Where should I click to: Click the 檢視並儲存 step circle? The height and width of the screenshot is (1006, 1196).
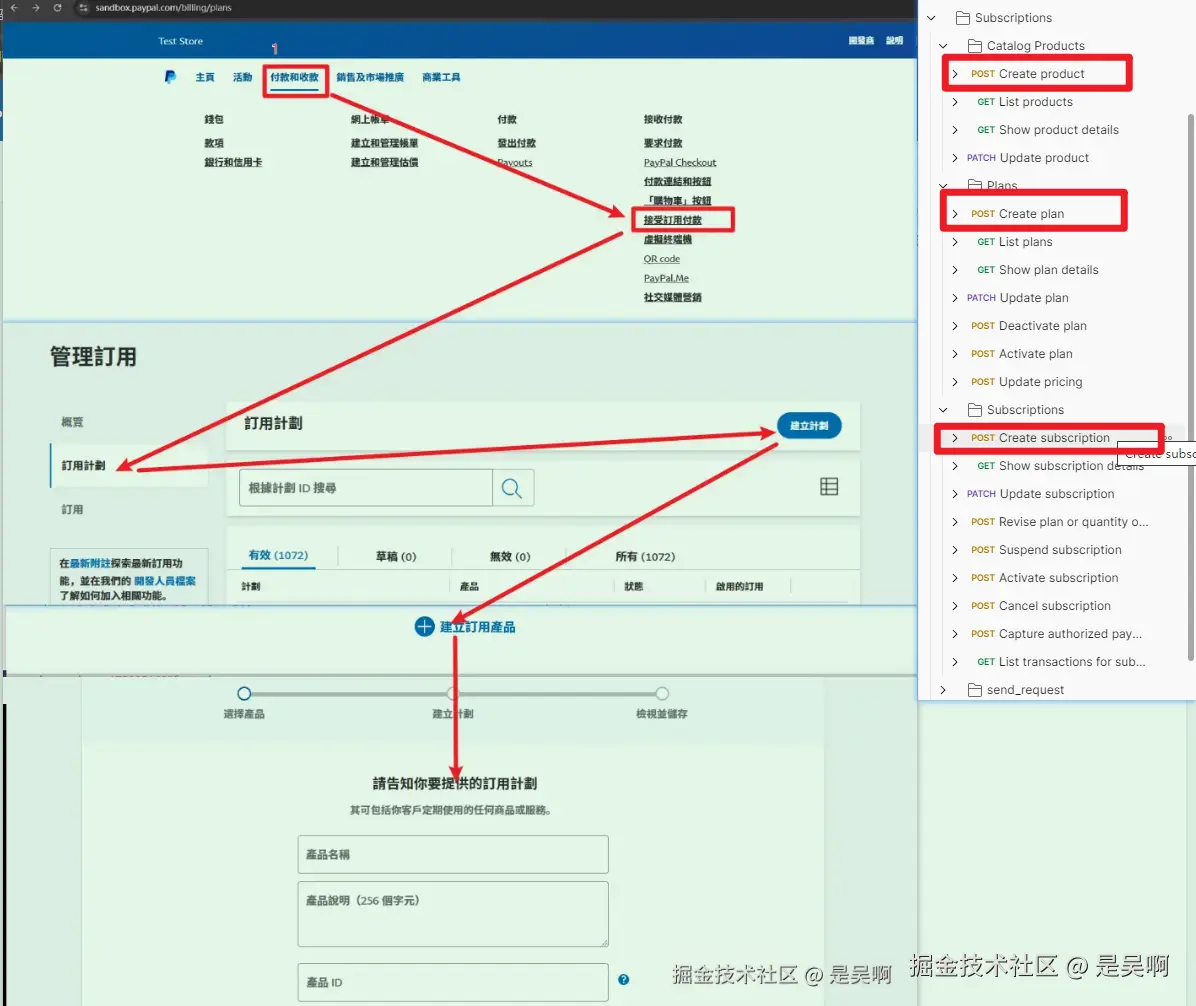click(x=662, y=693)
